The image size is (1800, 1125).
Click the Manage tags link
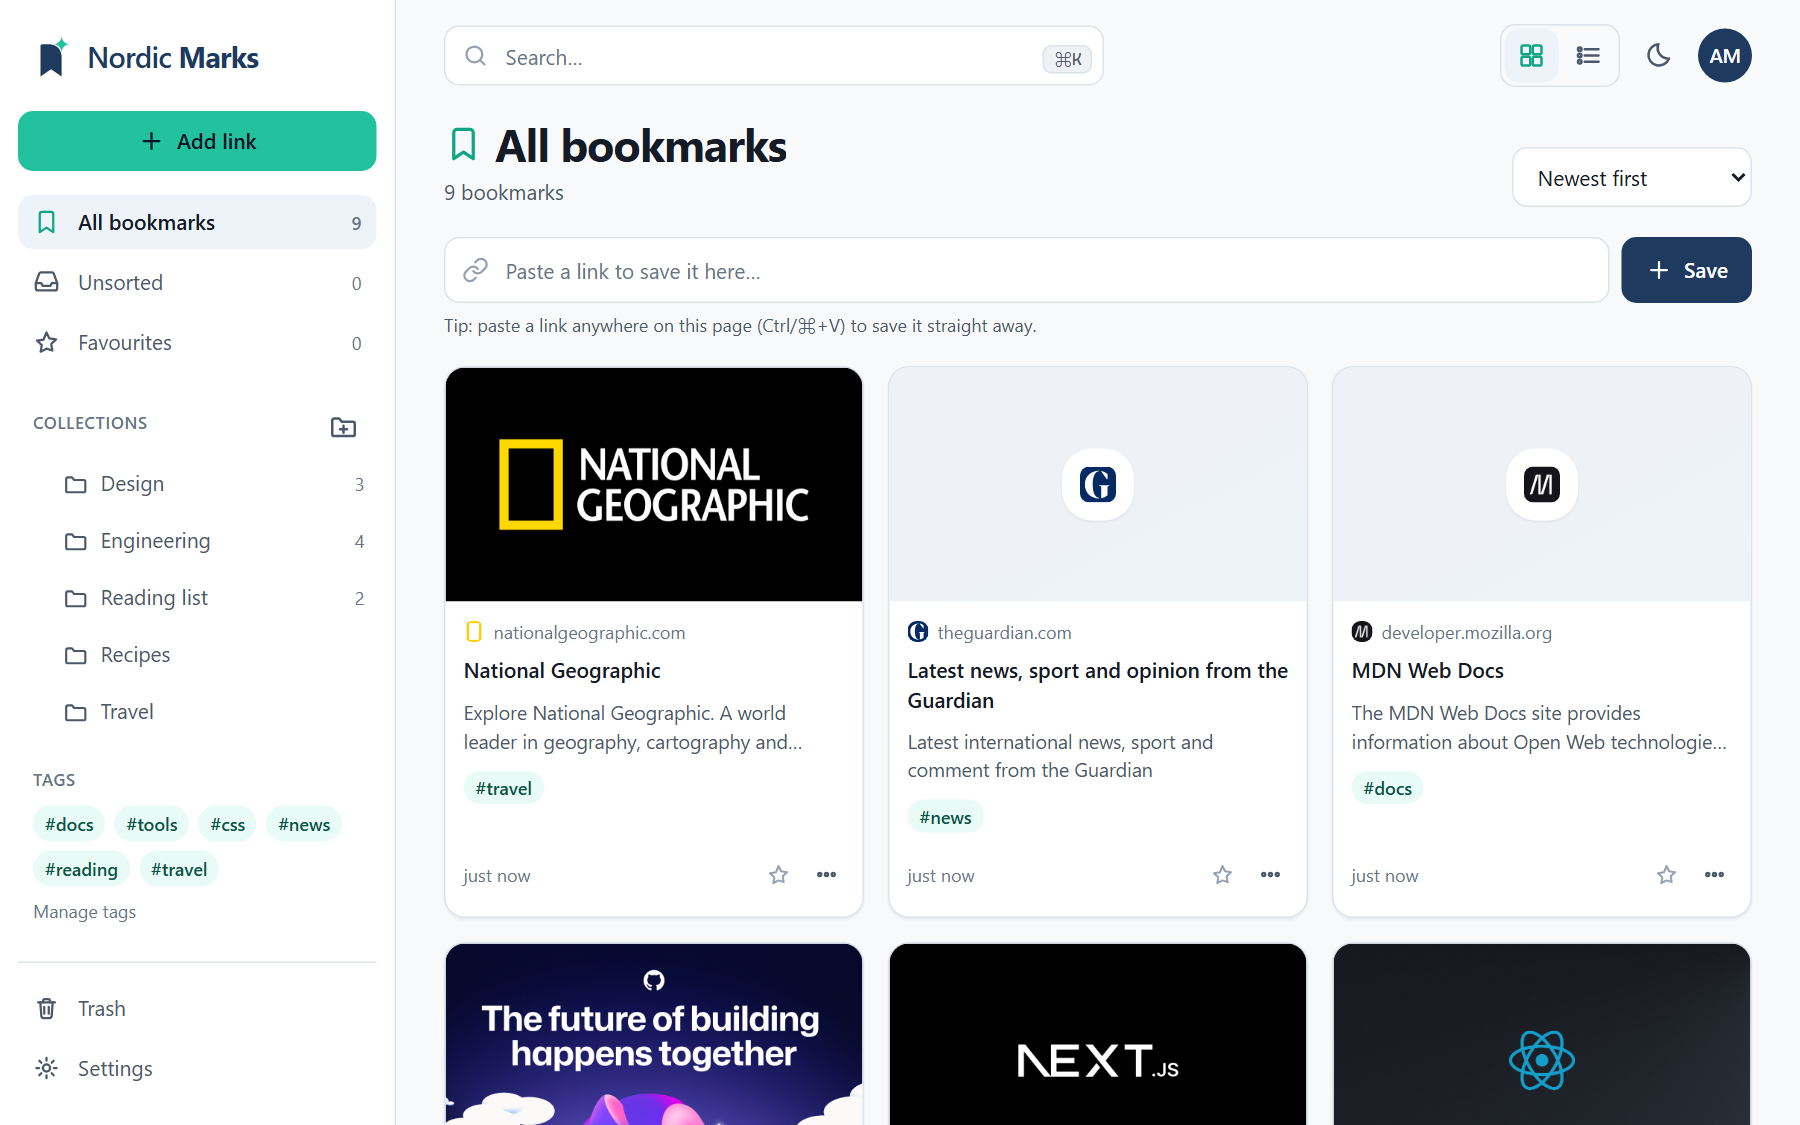coord(85,912)
